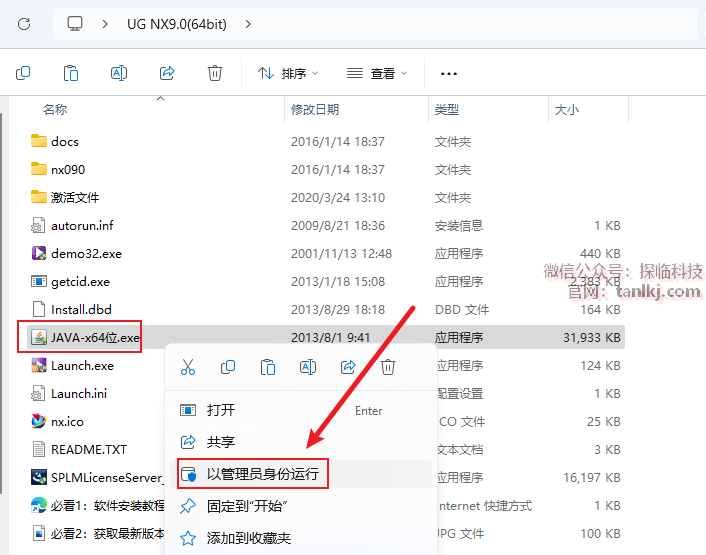Sort by 大小 column header
The height and width of the screenshot is (555, 706).
click(566, 109)
